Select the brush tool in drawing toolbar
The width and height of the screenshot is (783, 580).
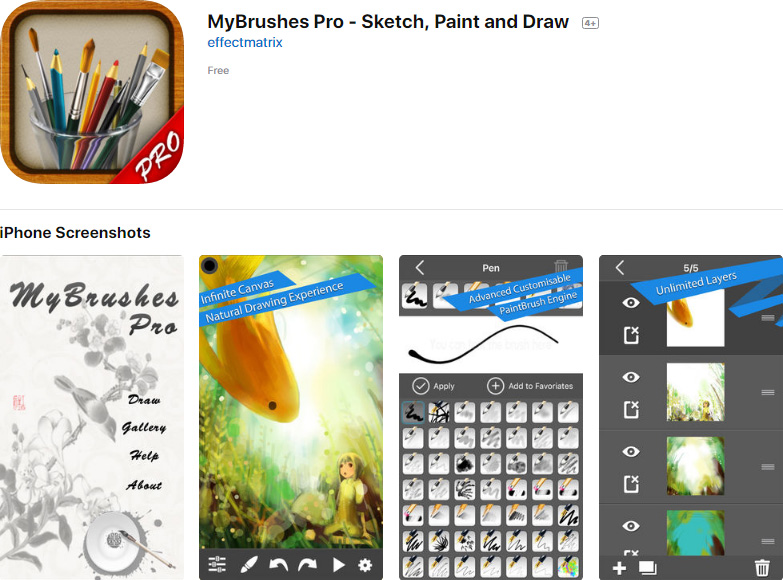249,565
